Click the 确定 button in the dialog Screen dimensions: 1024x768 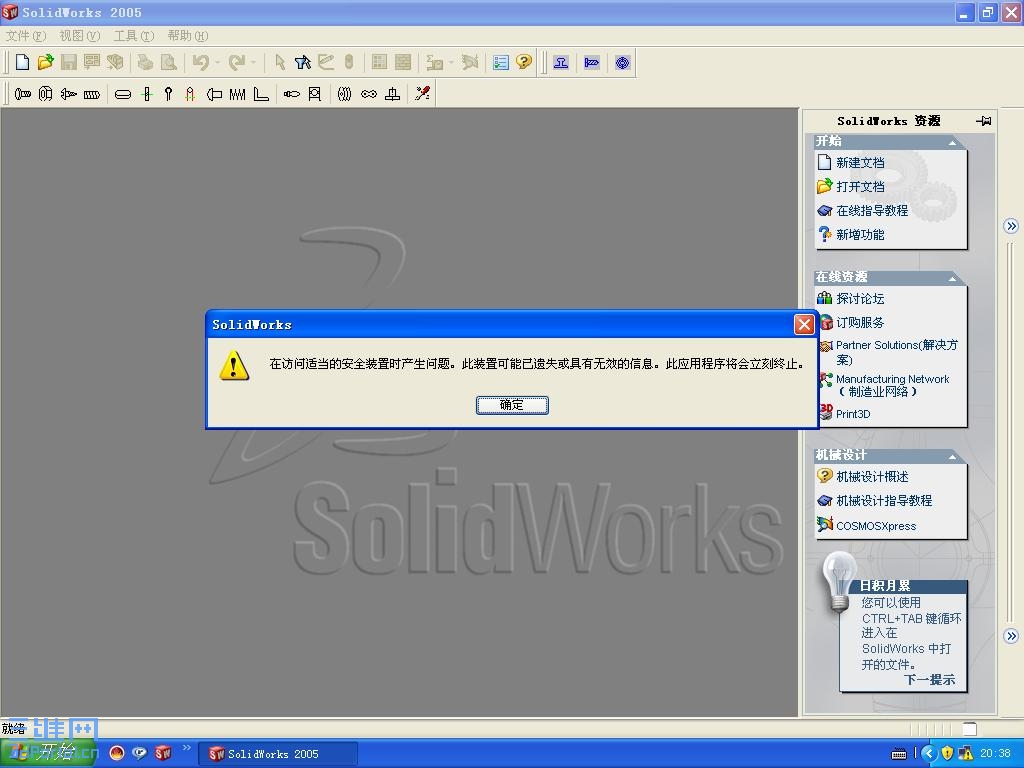click(x=512, y=405)
